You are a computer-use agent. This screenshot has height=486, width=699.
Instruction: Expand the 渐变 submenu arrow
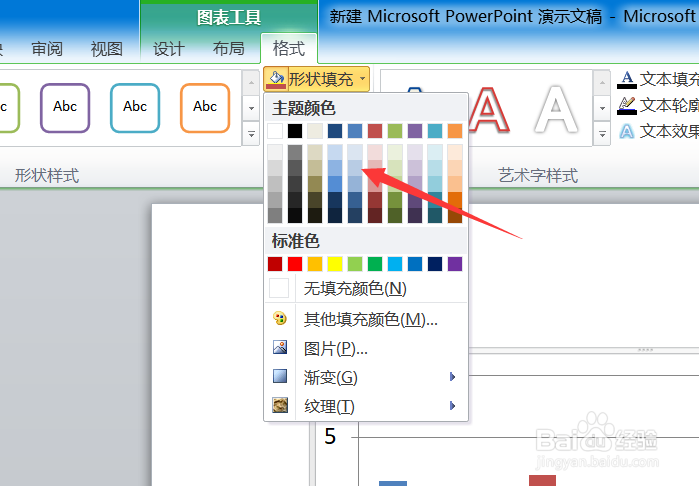click(x=452, y=377)
